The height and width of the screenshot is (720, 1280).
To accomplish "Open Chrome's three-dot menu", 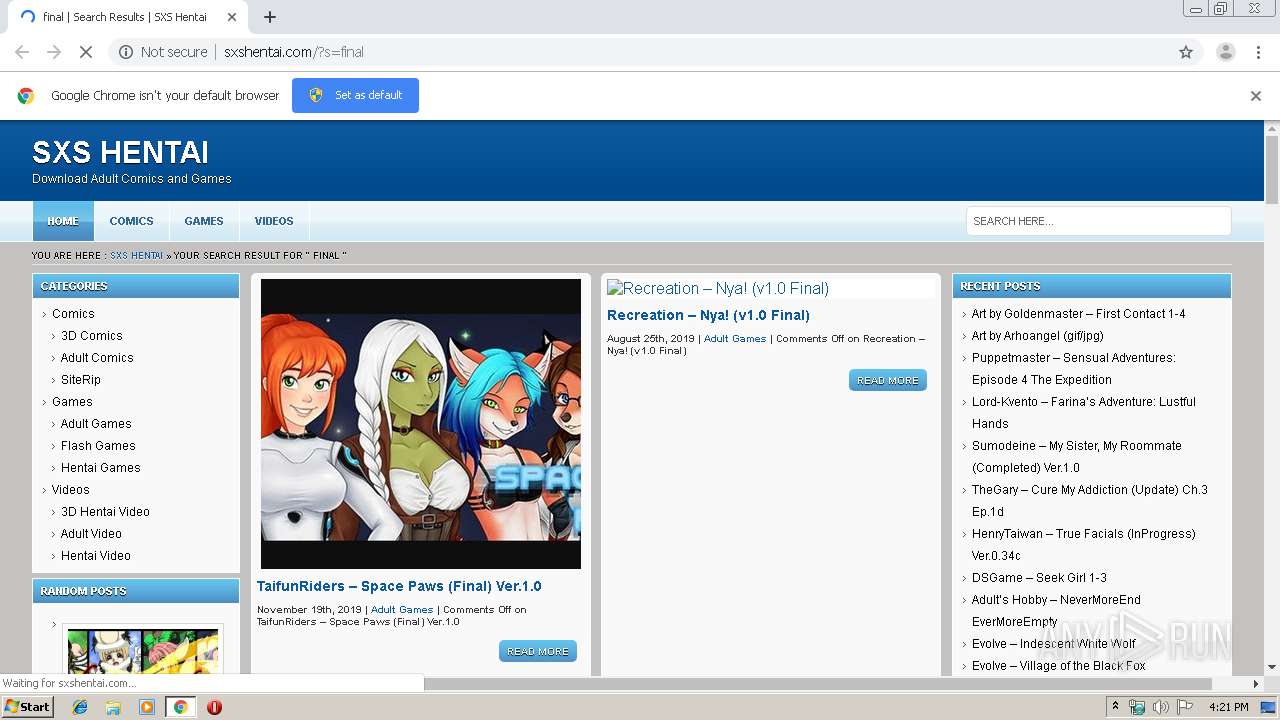I will [1258, 52].
